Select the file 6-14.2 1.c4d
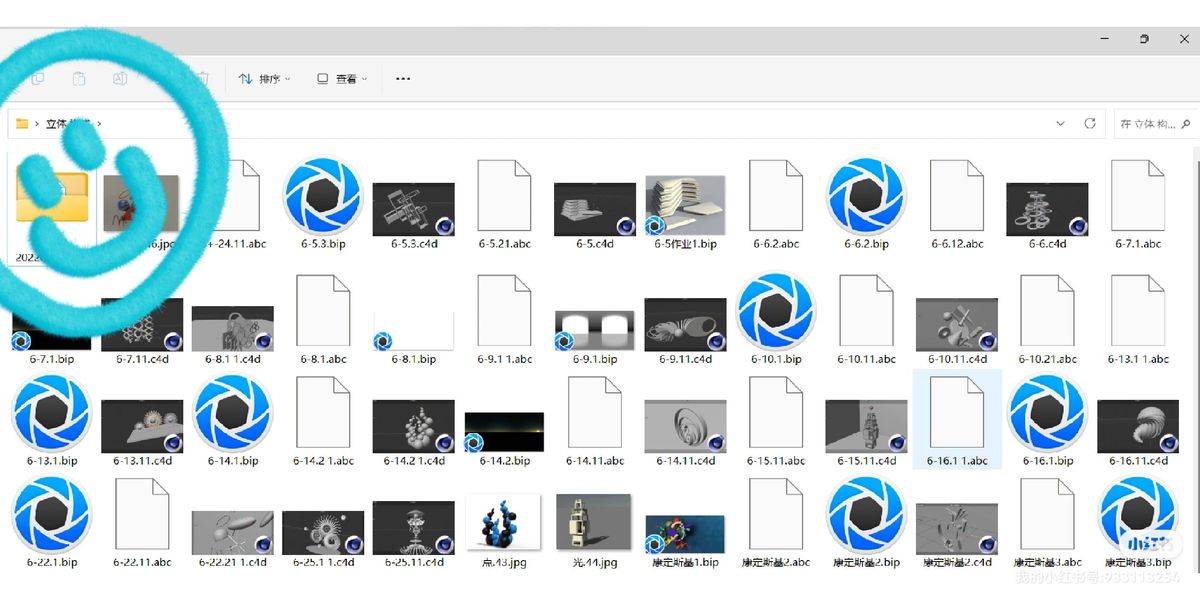Viewport: 1200px width, 600px height. (x=414, y=433)
